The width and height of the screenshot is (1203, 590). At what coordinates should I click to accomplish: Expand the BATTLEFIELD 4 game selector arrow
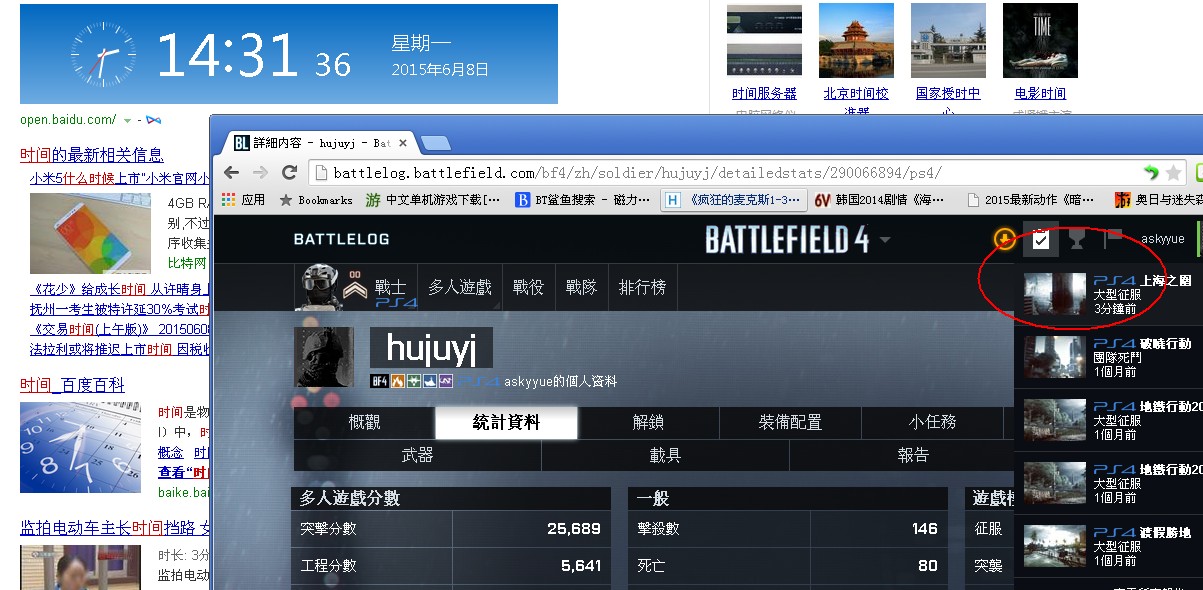(885, 240)
